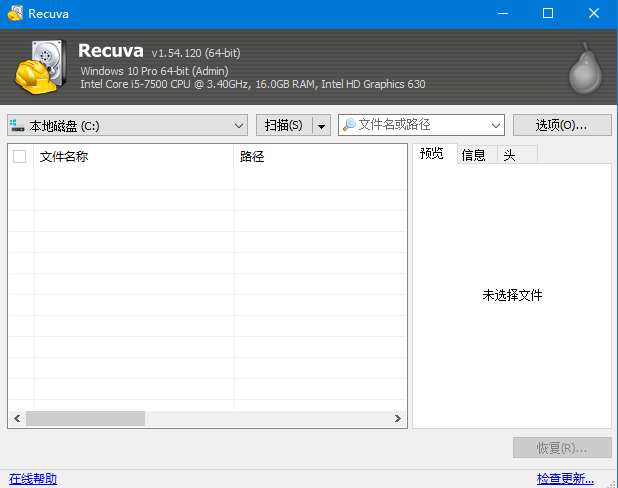Click the Piriform pear logo

pyautogui.click(x=585, y=69)
